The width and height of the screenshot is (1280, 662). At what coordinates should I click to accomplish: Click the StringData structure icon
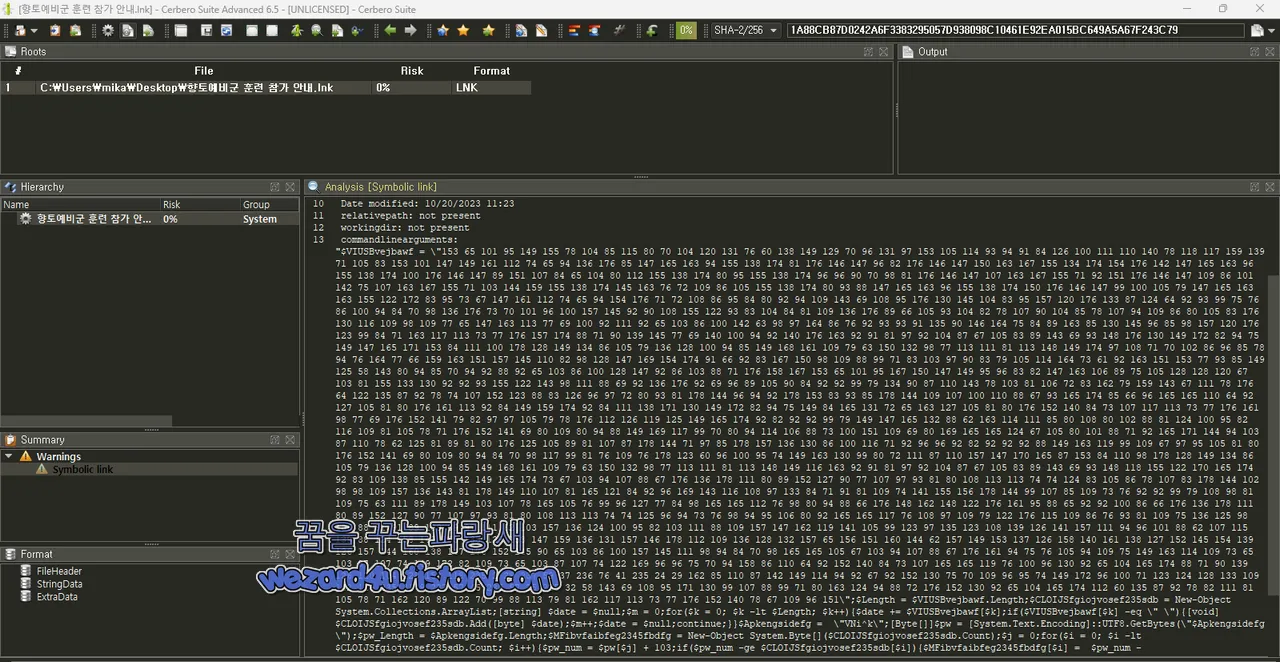coord(27,584)
